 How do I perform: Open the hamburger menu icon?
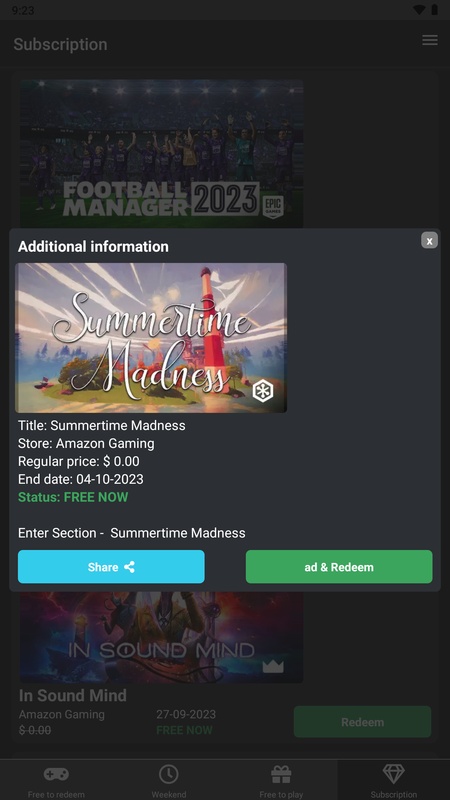(x=430, y=40)
